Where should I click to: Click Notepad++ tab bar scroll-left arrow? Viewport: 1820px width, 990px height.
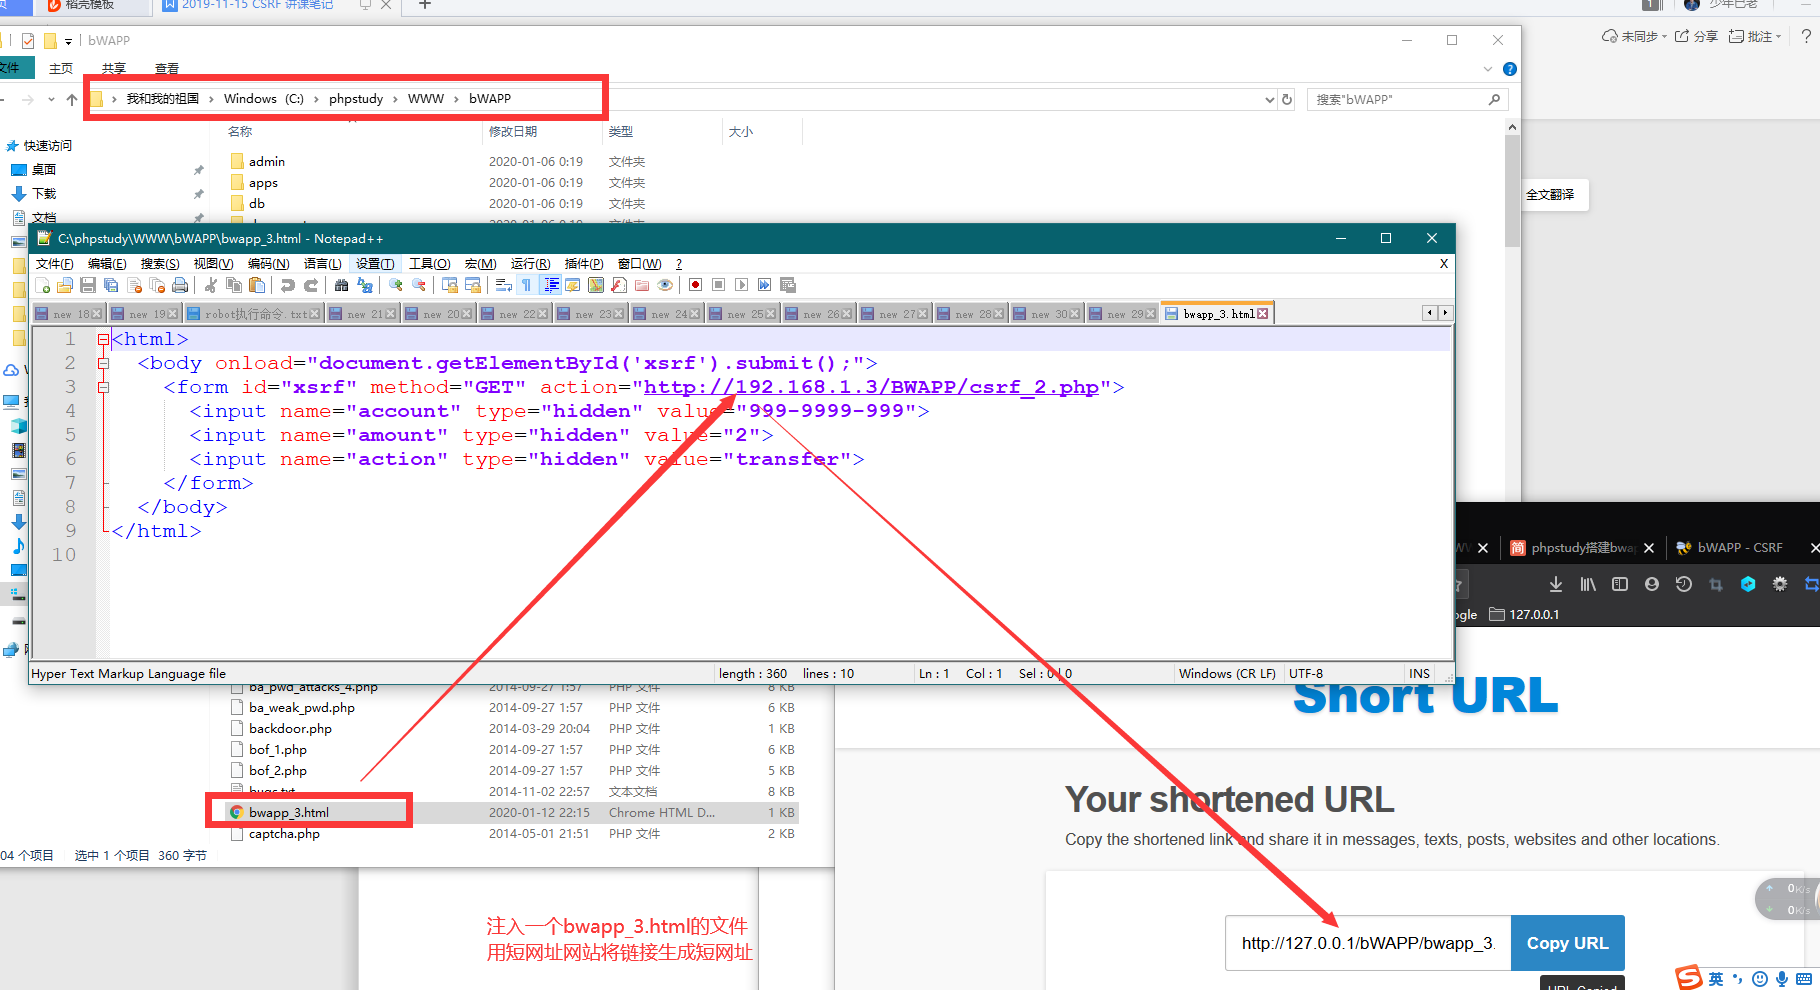click(1430, 313)
